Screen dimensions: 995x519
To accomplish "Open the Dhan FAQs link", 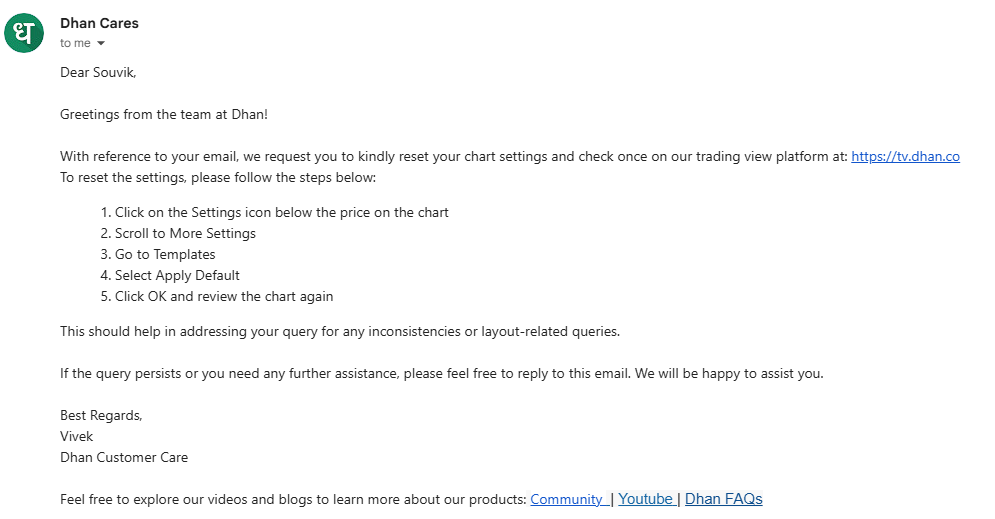I will click(x=723, y=499).
